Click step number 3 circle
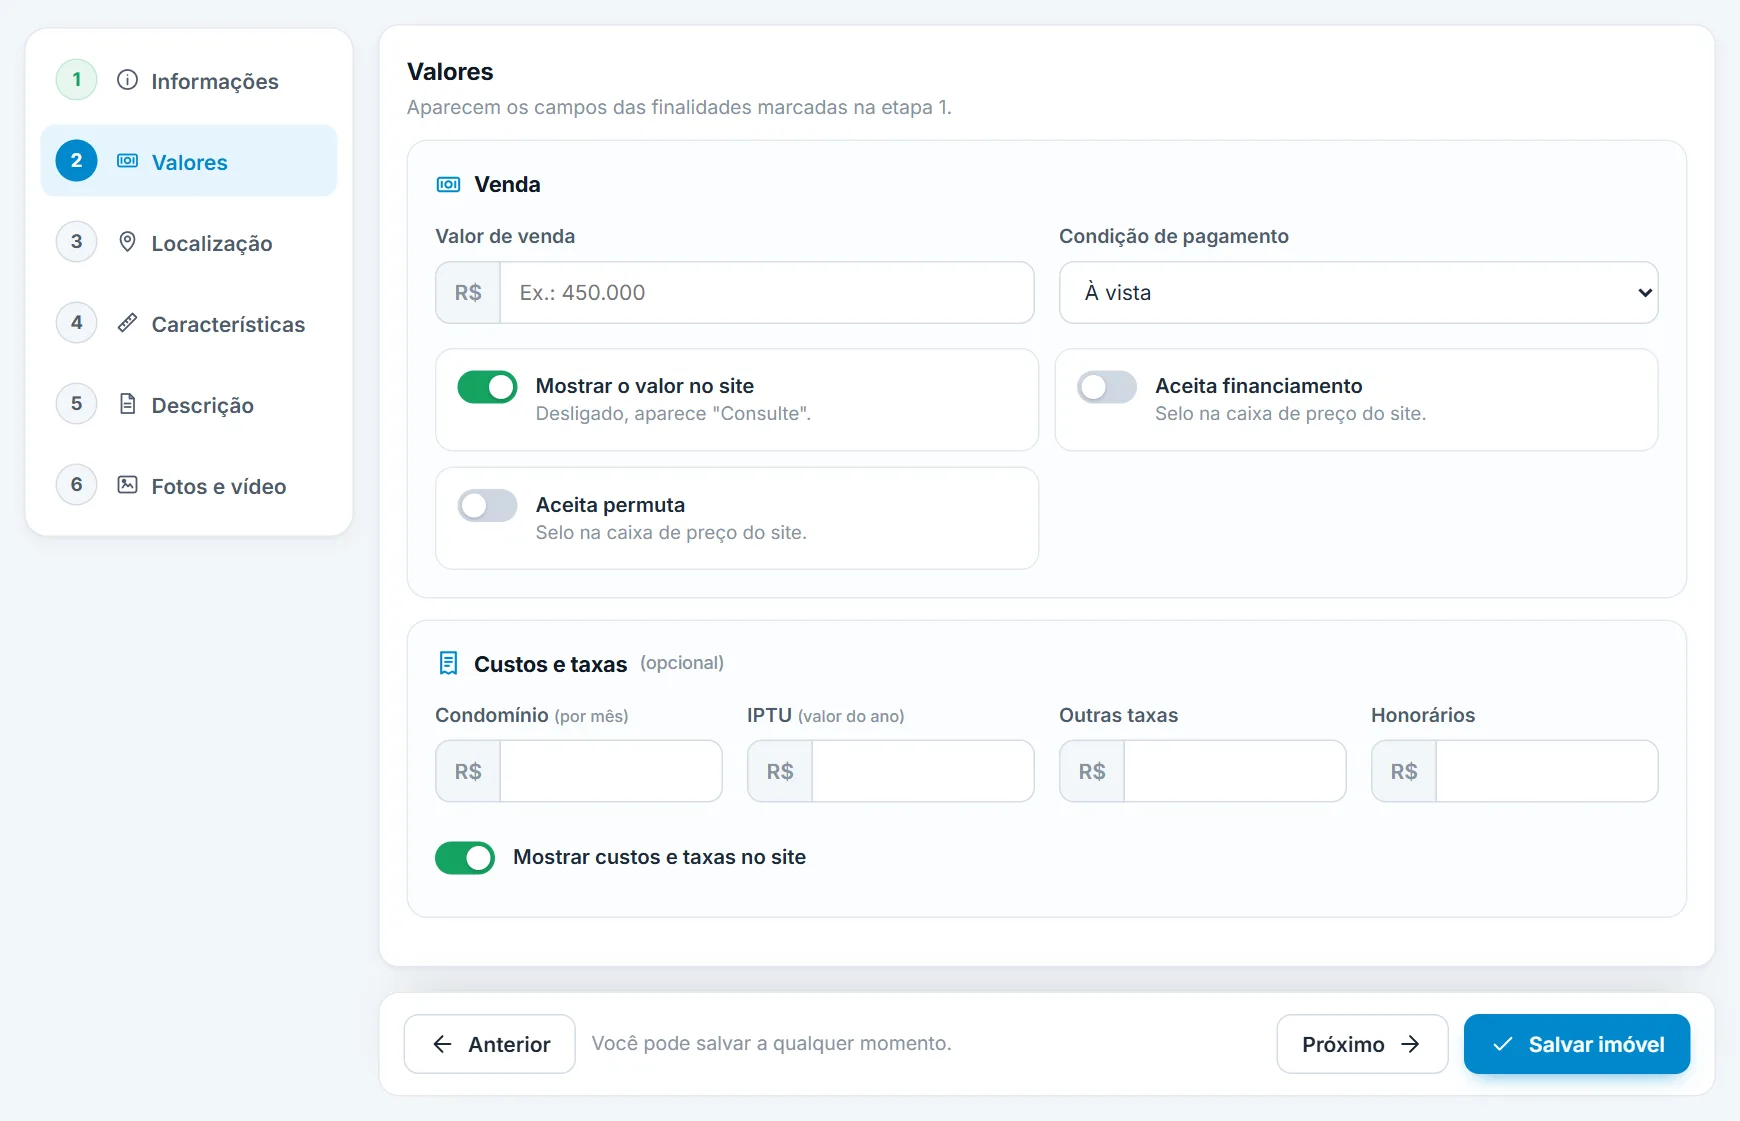Image resolution: width=1740 pixels, height=1121 pixels. pyautogui.click(x=76, y=242)
